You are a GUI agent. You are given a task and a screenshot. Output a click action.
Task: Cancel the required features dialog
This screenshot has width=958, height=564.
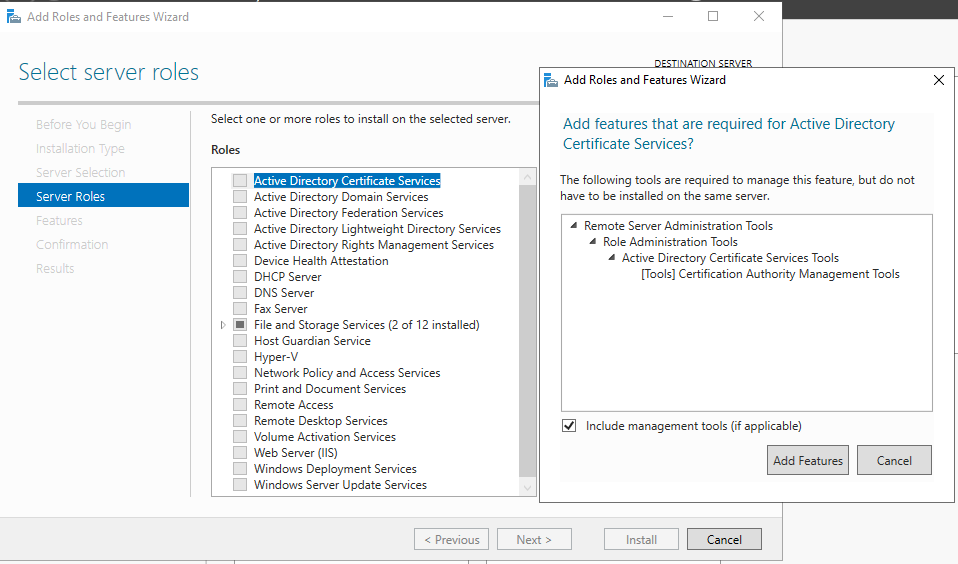894,460
